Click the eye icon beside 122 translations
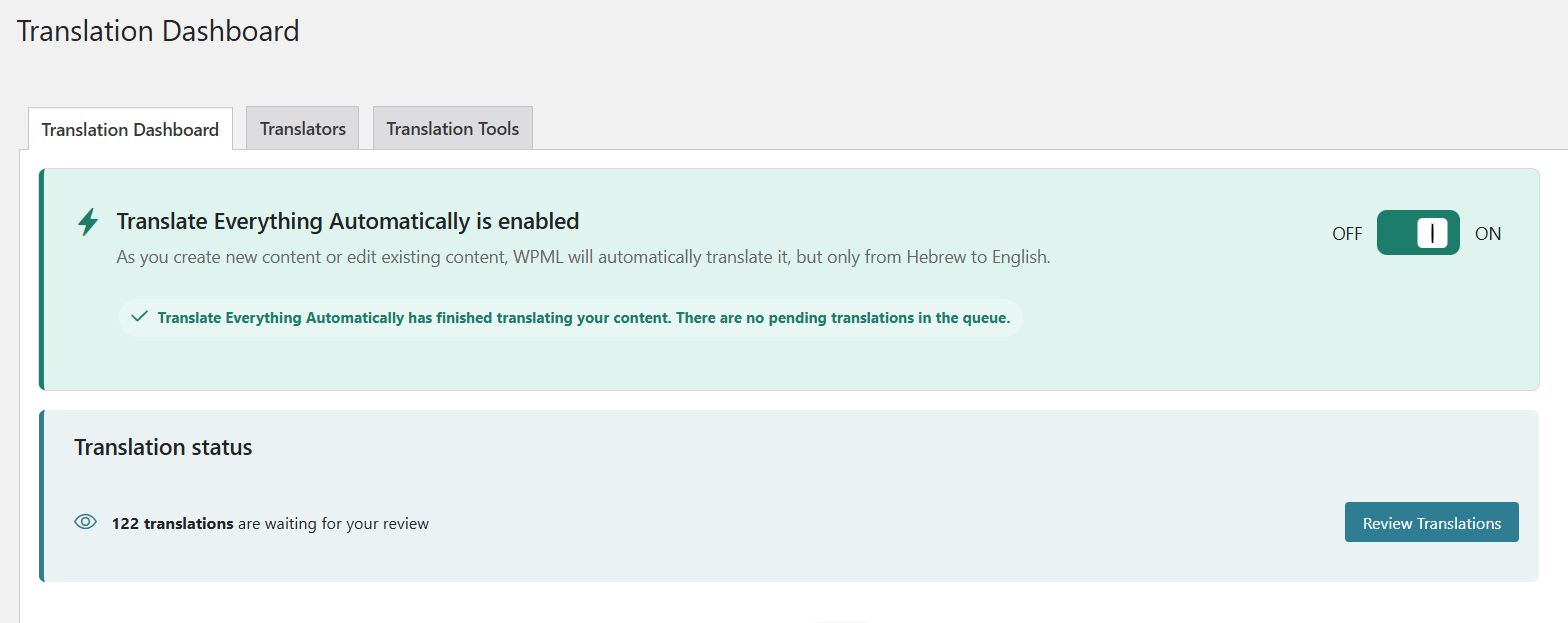The image size is (1568, 623). pyautogui.click(x=86, y=522)
